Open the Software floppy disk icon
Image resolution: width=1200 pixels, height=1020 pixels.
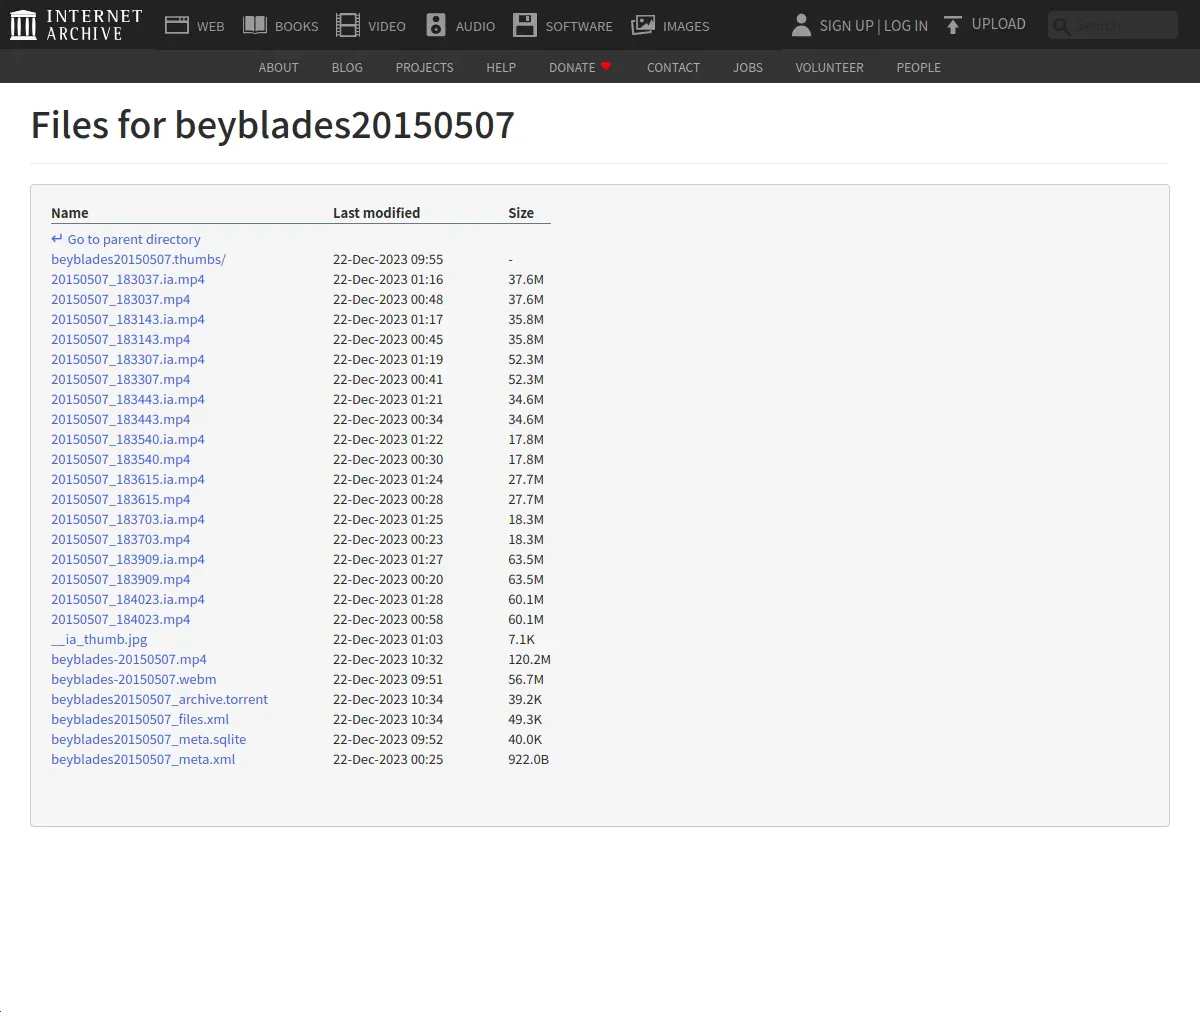(525, 25)
